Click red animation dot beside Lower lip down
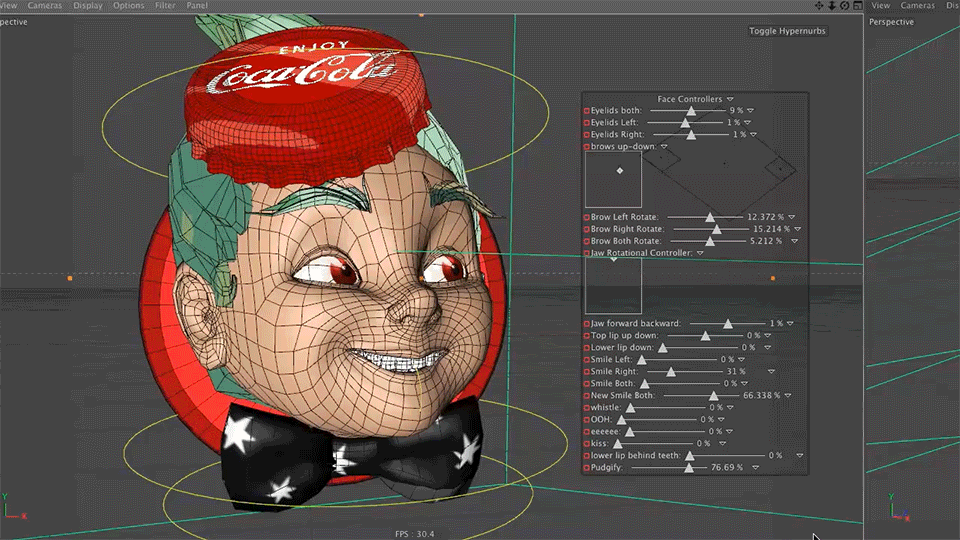The height and width of the screenshot is (540, 960). click(x=587, y=348)
